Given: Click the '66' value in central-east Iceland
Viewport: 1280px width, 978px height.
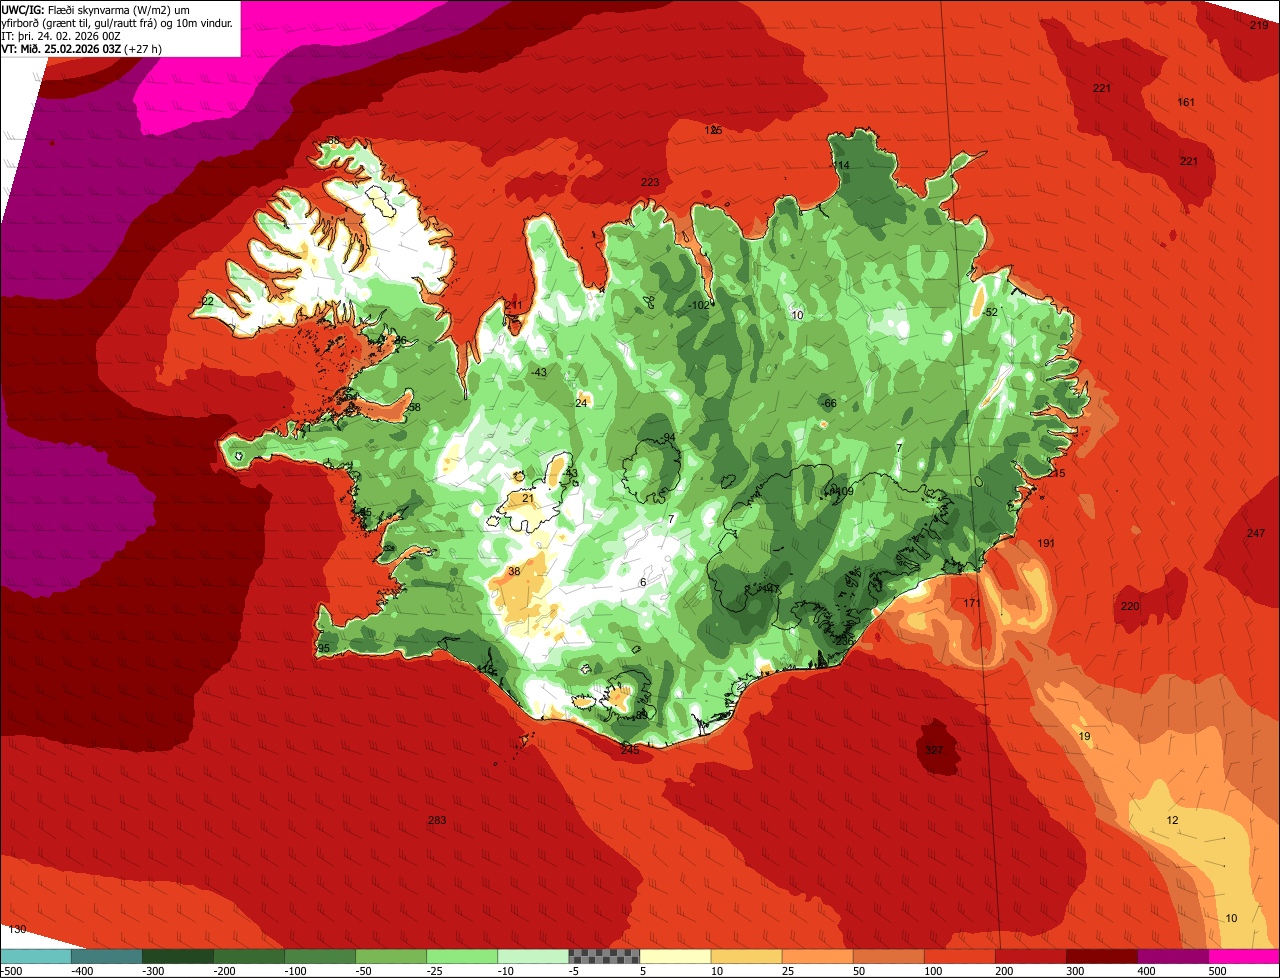Looking at the screenshot, I should point(829,403).
